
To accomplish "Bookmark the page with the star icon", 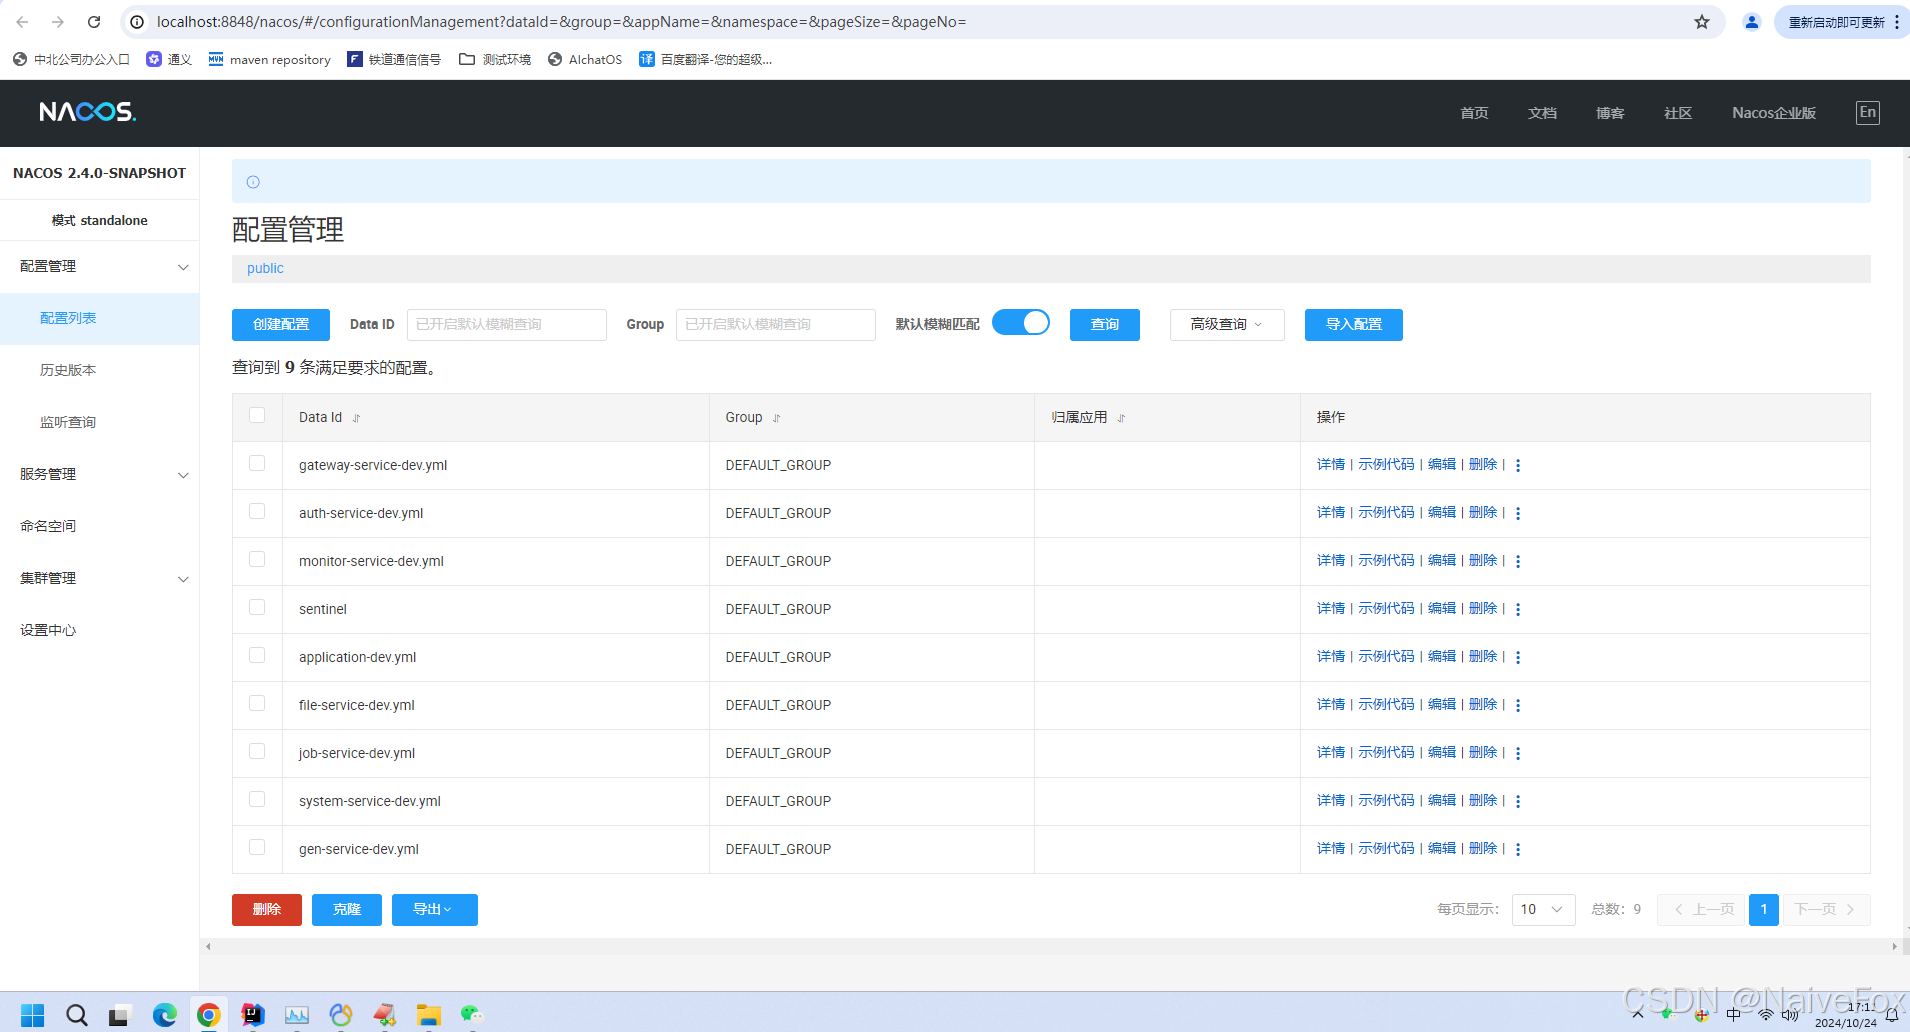I will pos(1701,21).
